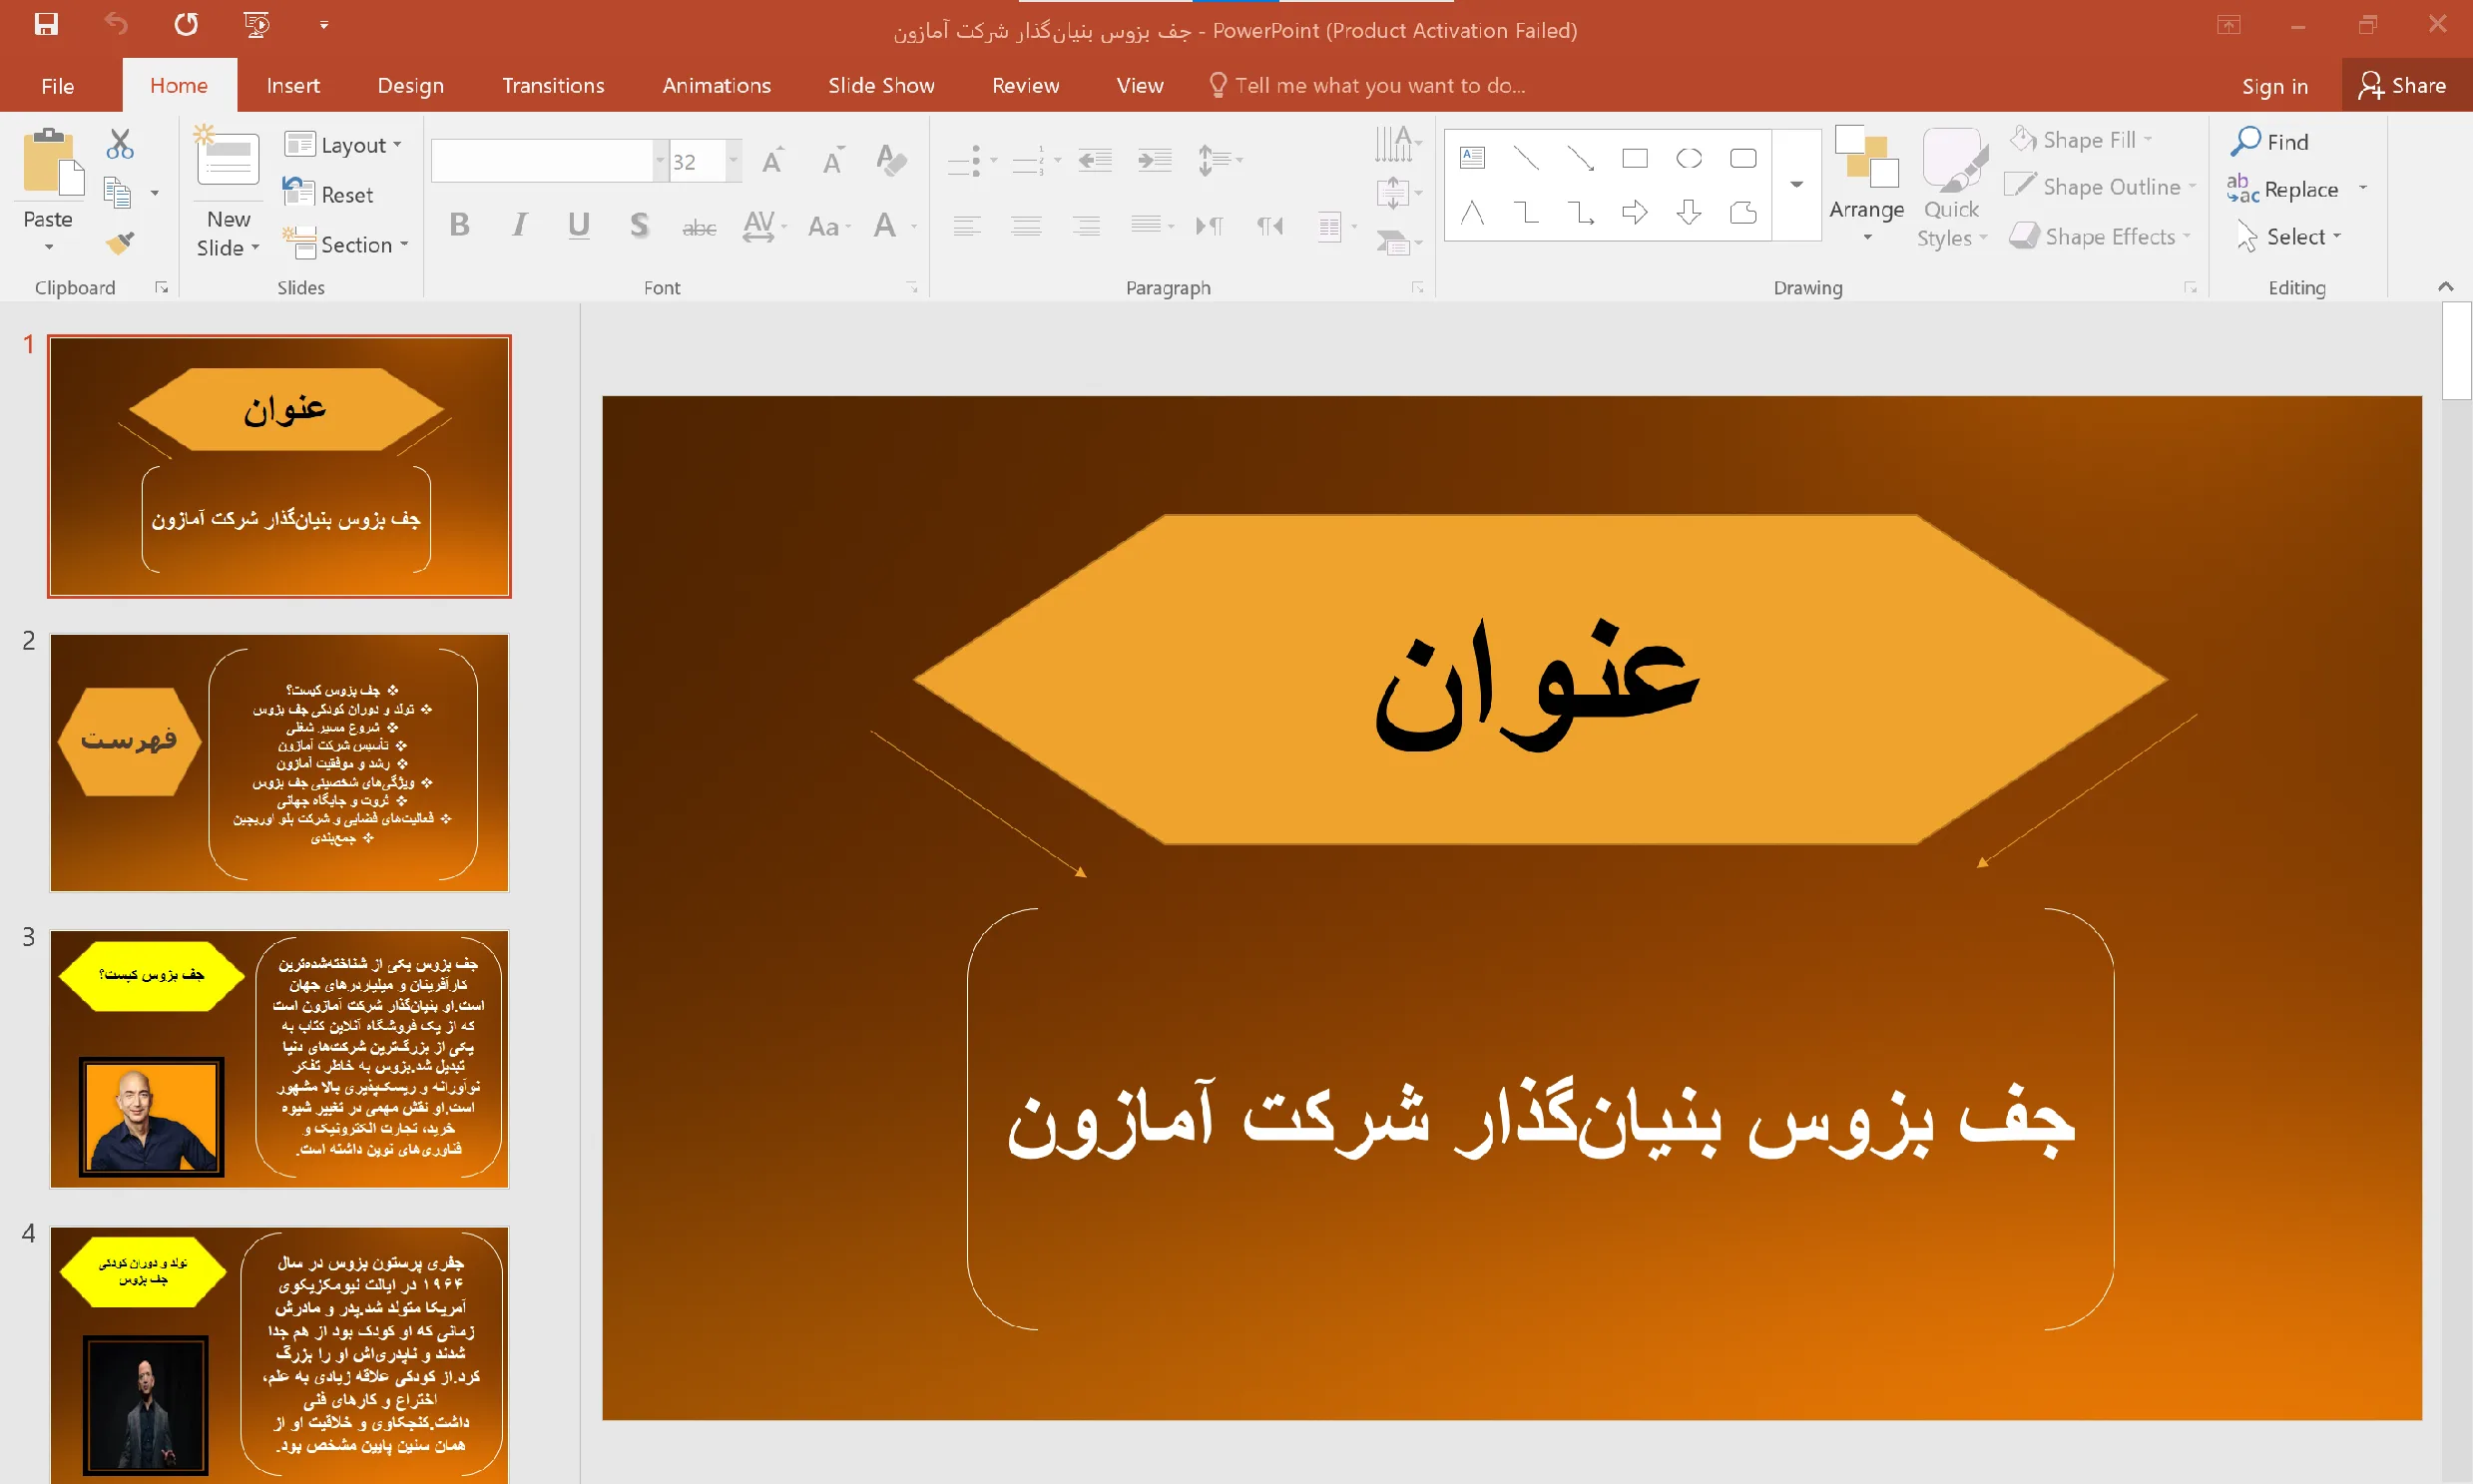The width and height of the screenshot is (2473, 1484).
Task: Decrease font size with the smaller A icon
Action: coord(832,160)
